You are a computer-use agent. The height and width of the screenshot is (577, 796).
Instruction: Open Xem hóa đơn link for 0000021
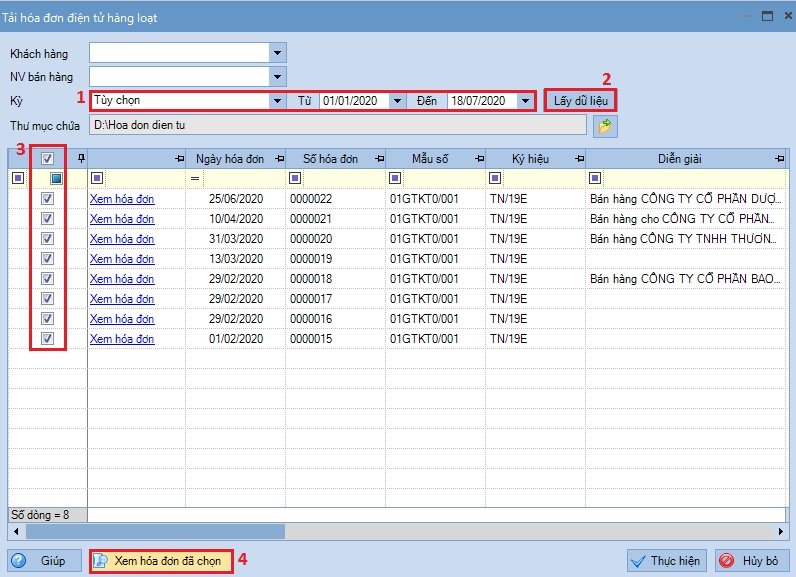122,219
